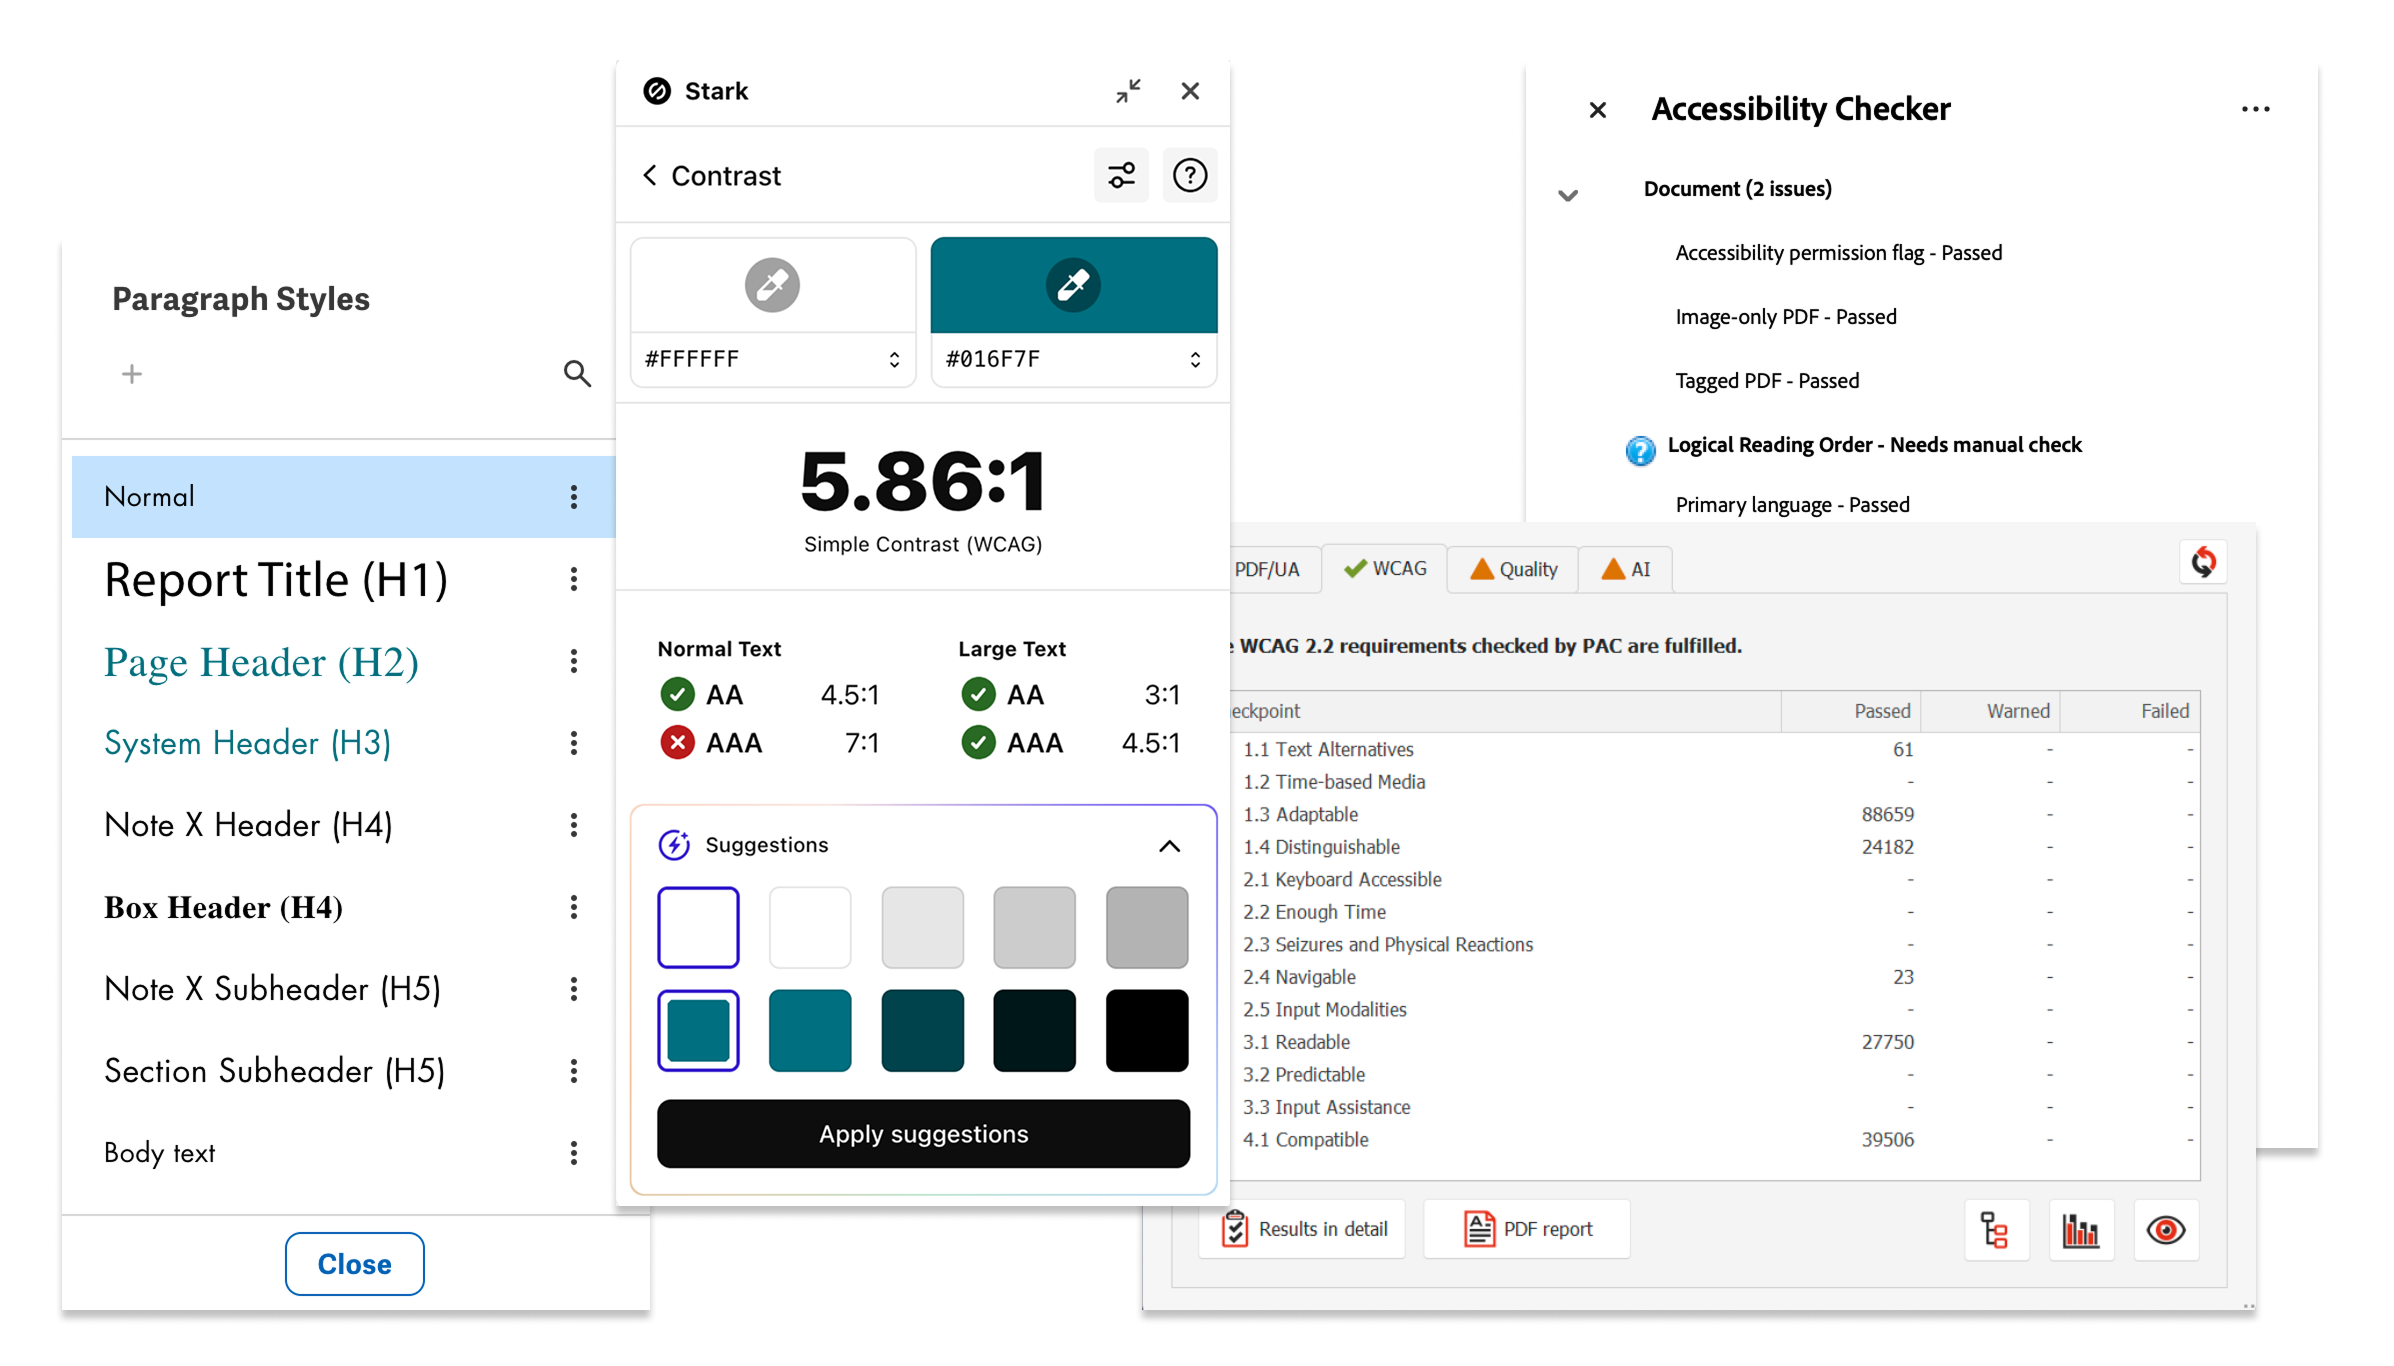This screenshot has height=1366, width=2394.
Task: Open PAC statistics chart icon
Action: click(2081, 1230)
